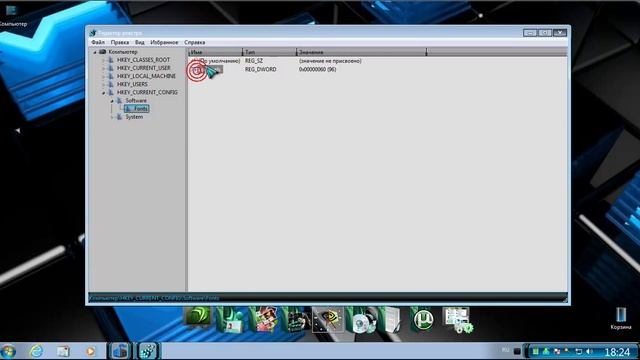Launch the media player taskbar icon
This screenshot has width=640, height=360.
tap(90, 351)
